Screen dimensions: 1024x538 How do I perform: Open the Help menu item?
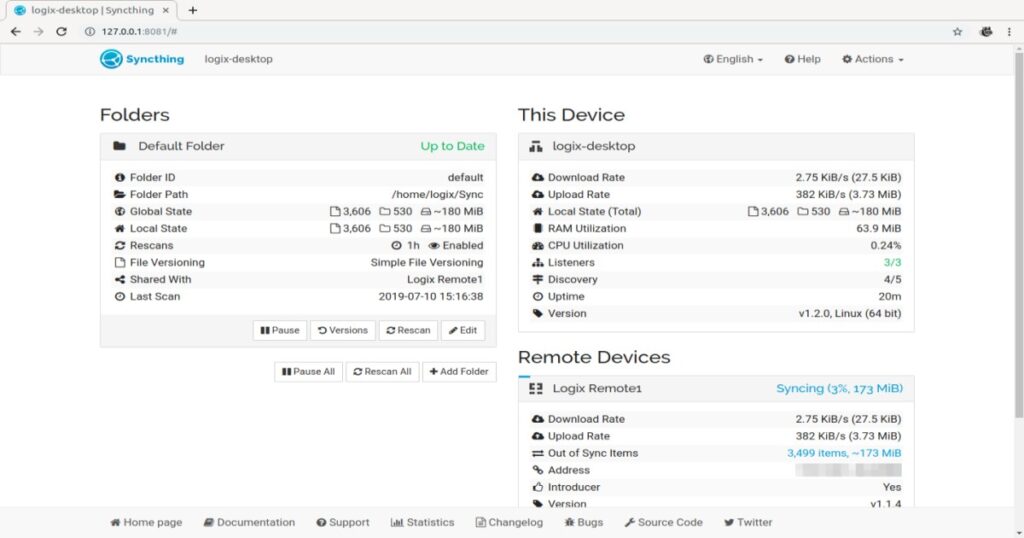coord(802,59)
